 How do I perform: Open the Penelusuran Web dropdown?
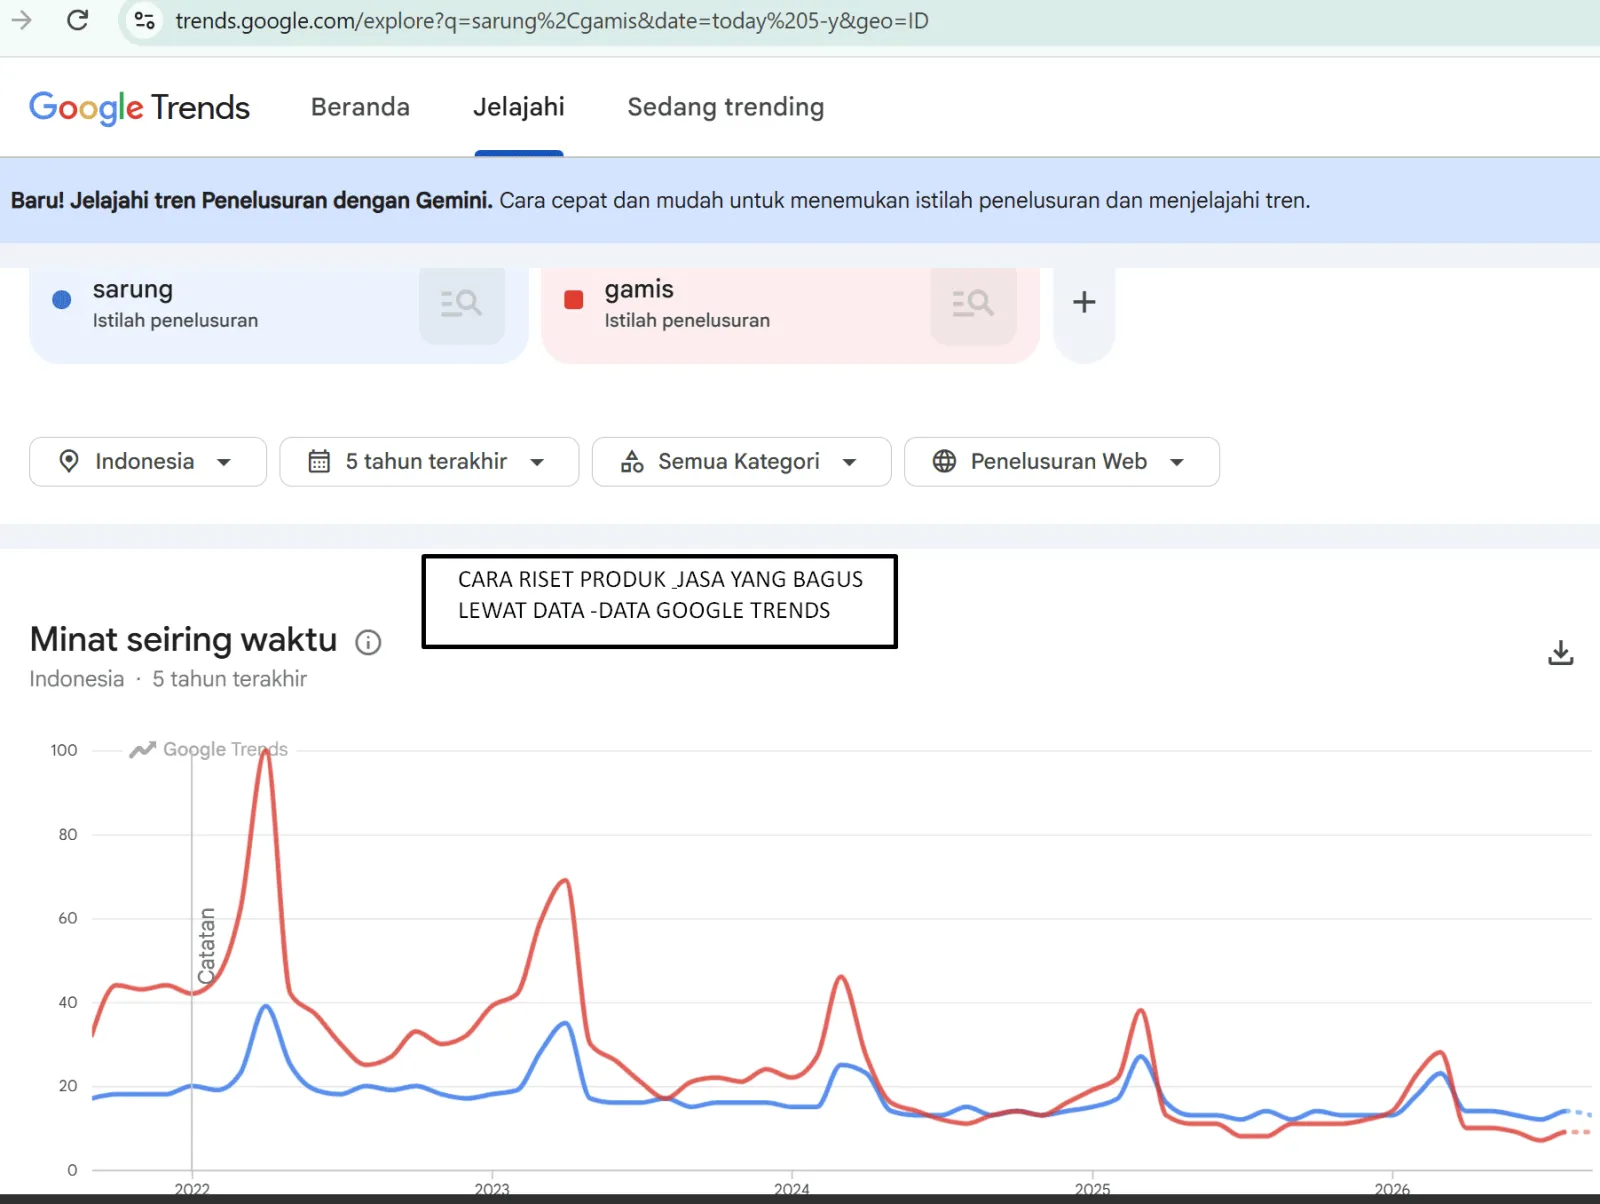pos(1062,462)
